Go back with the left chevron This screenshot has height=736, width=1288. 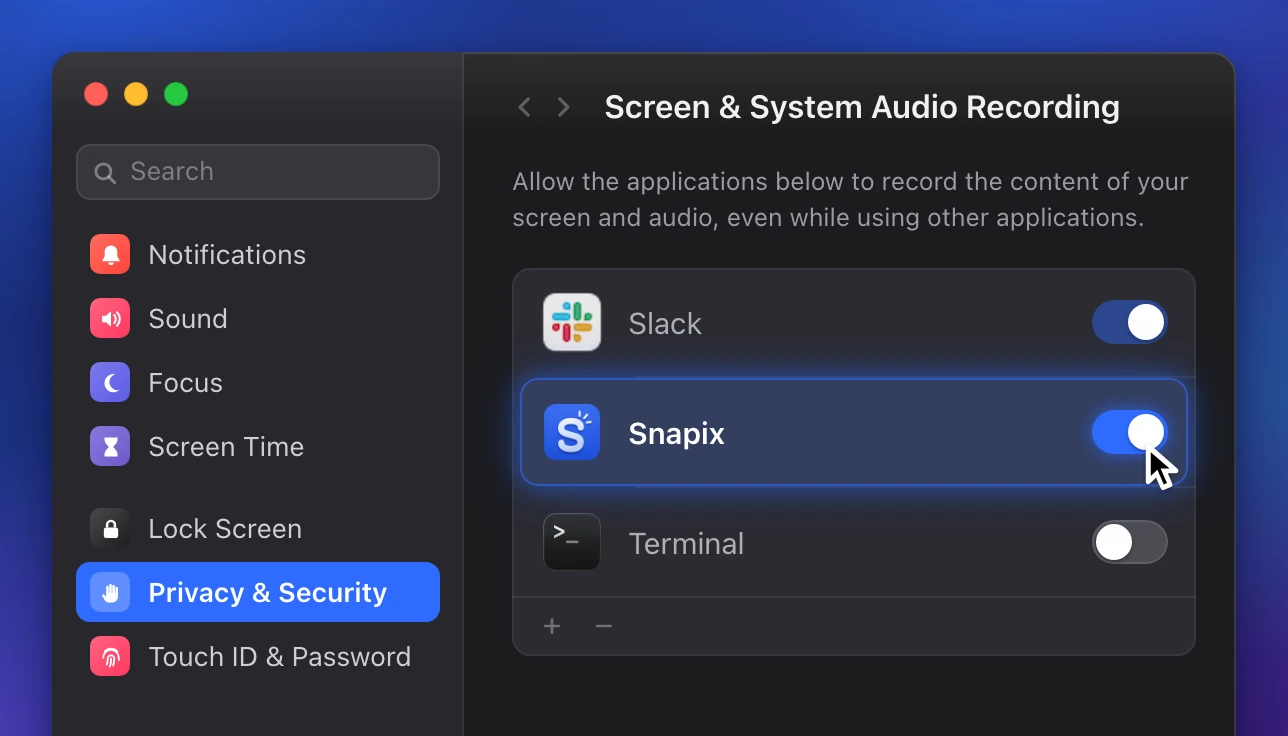tap(524, 107)
